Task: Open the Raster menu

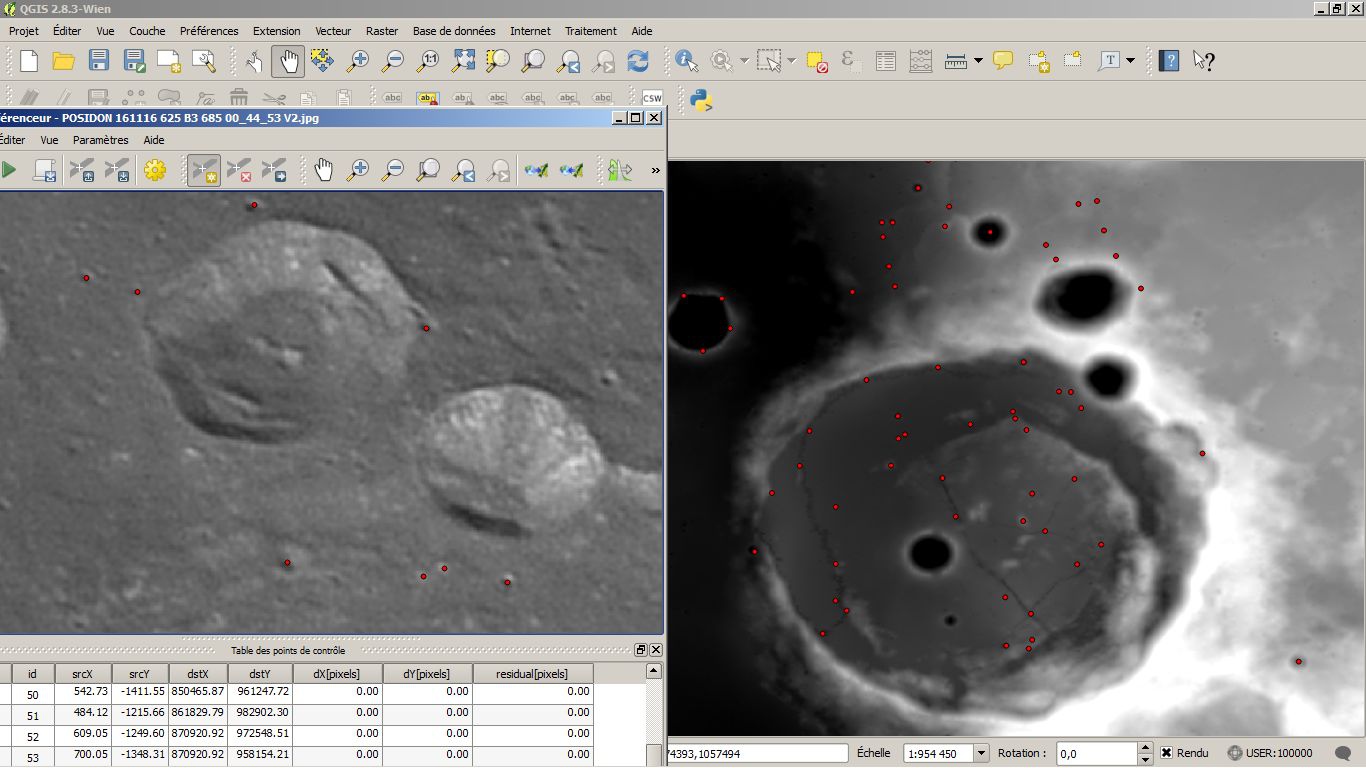Action: click(x=382, y=31)
